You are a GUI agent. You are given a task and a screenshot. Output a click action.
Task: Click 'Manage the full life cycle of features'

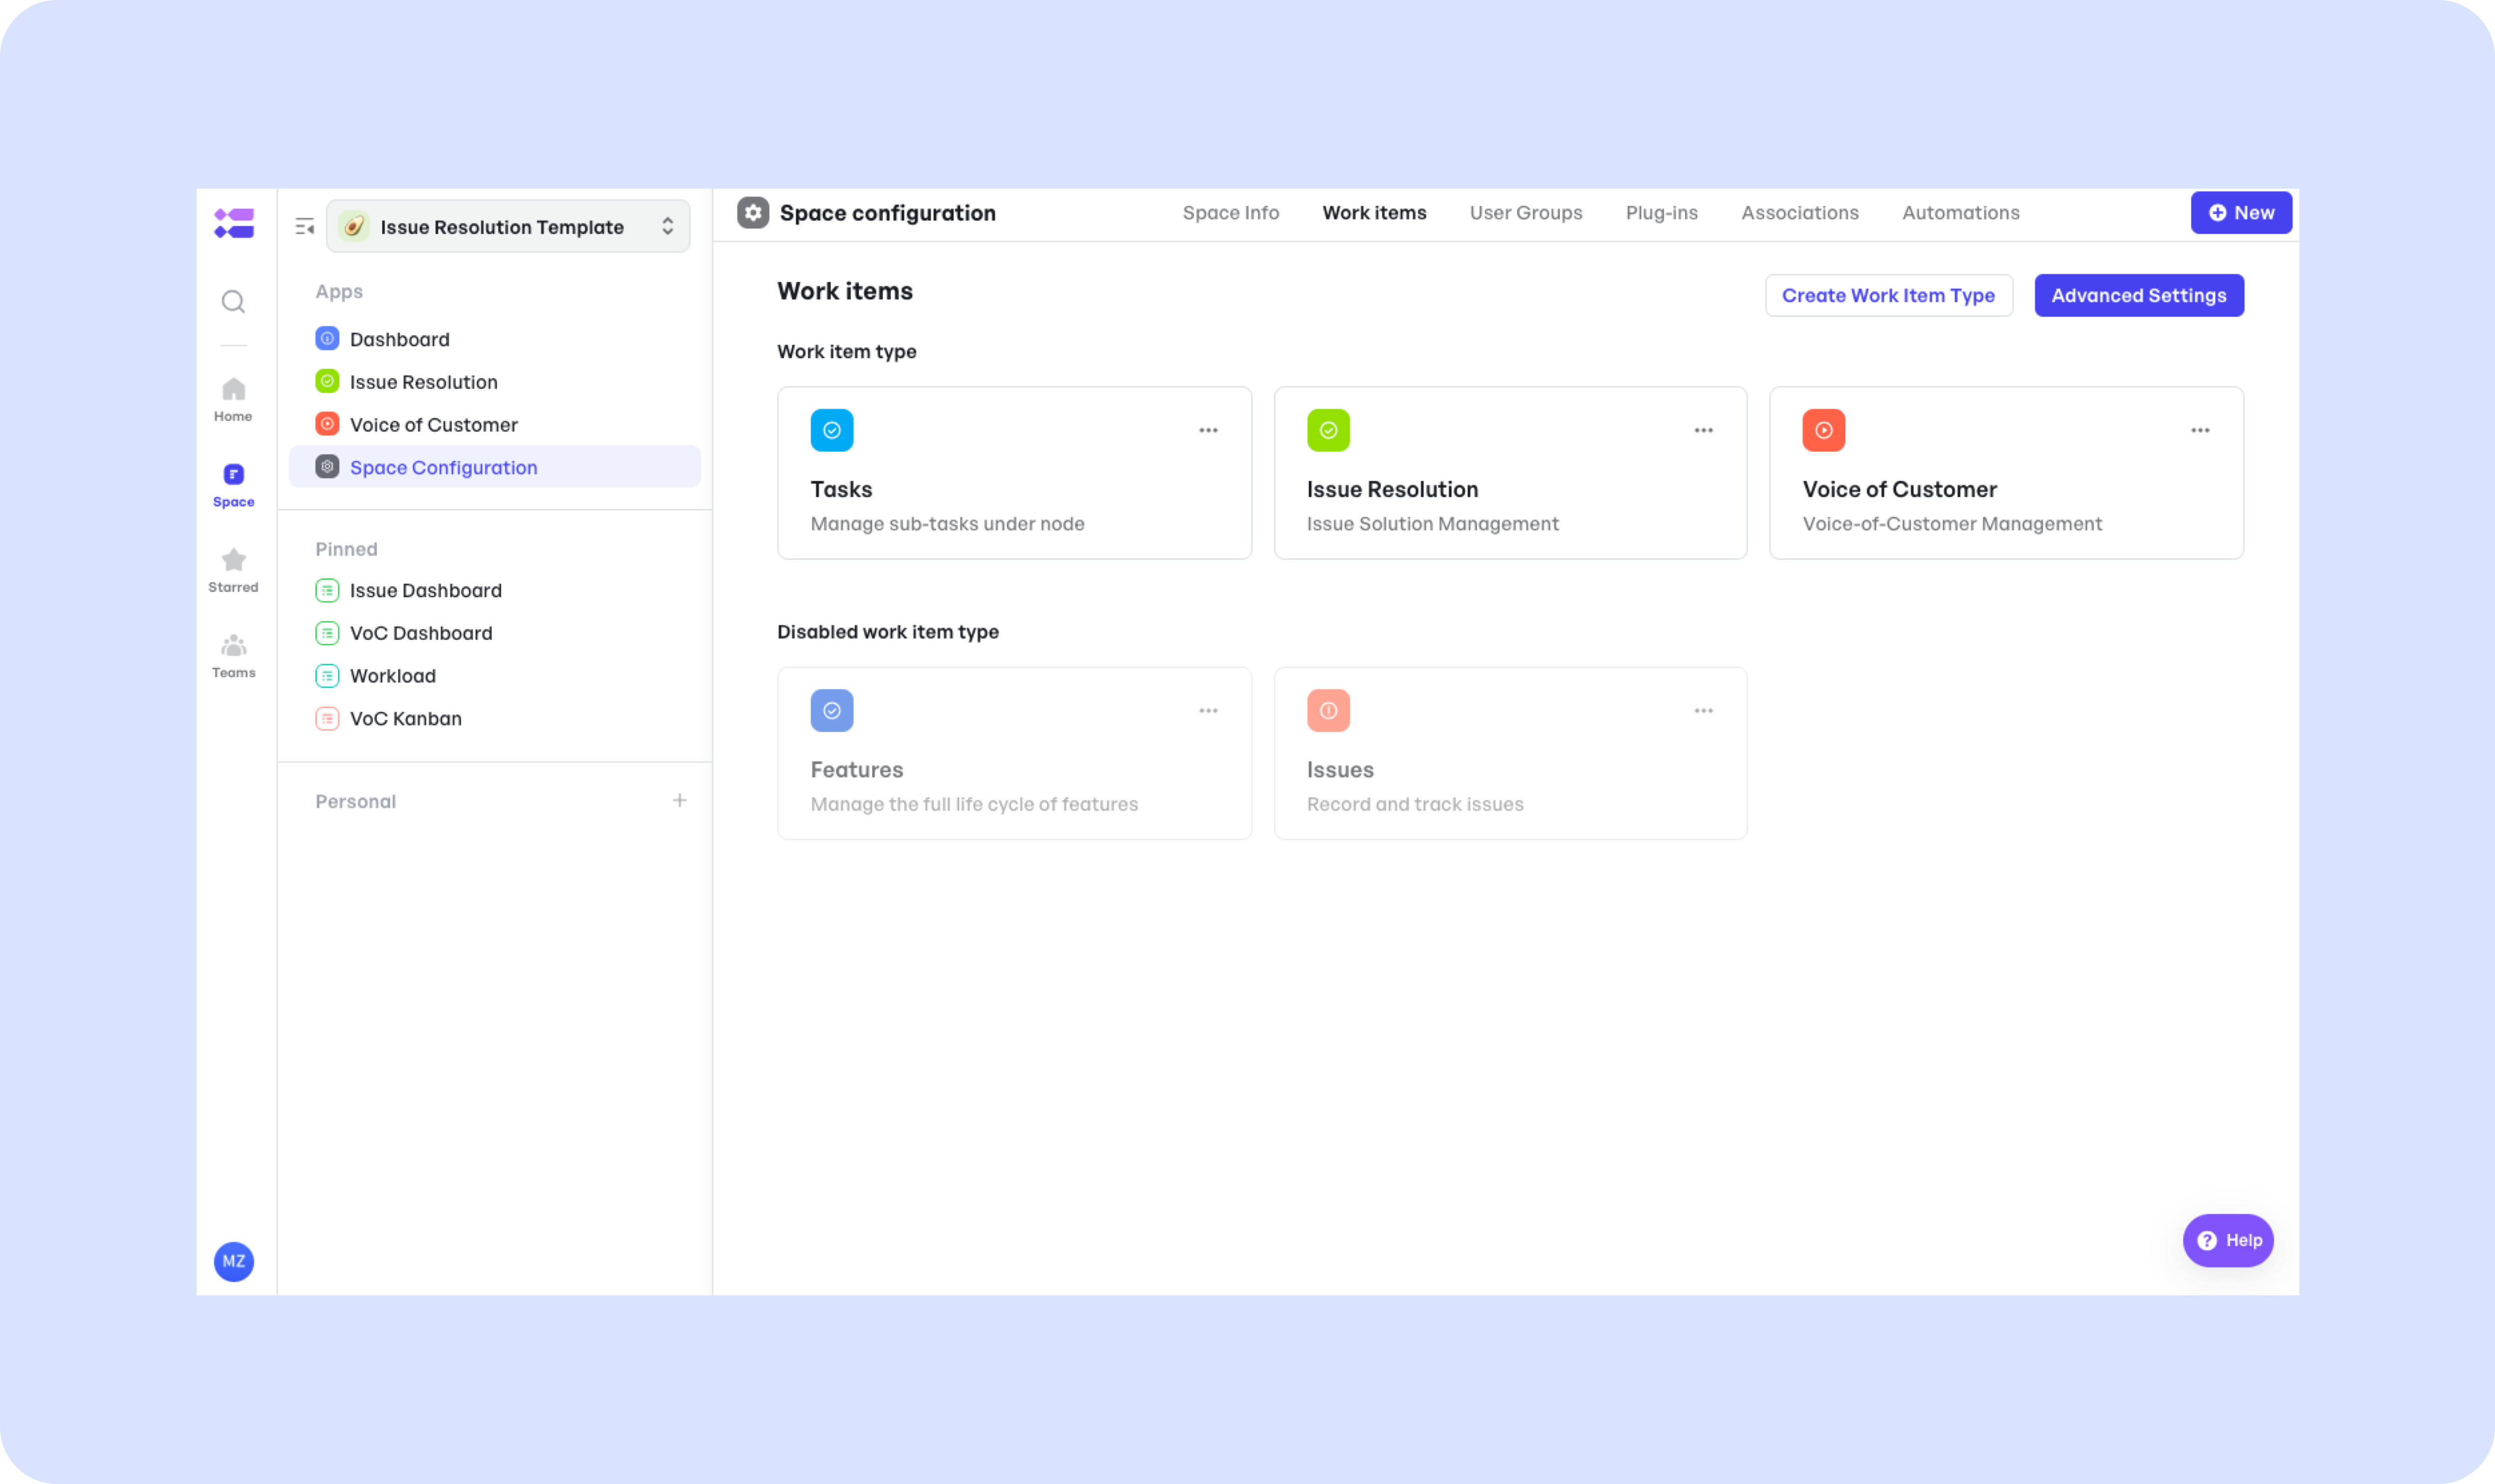[x=974, y=804]
